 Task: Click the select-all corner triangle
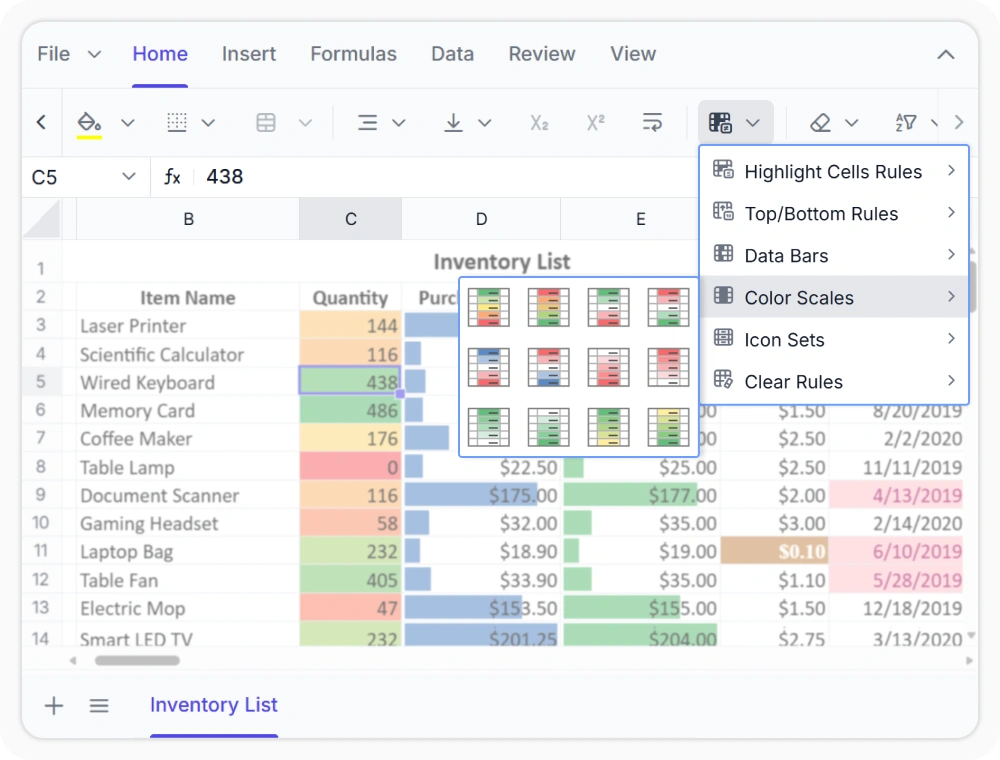tap(41, 219)
